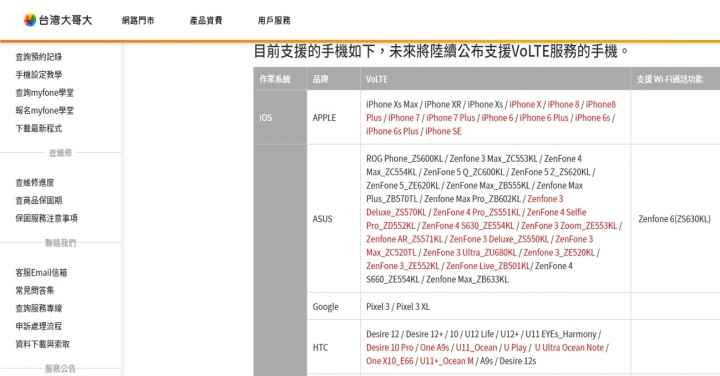This screenshot has height=376, width=720.
Task: Click ZenFone 3_ZE552KL link
Action: tap(403, 266)
